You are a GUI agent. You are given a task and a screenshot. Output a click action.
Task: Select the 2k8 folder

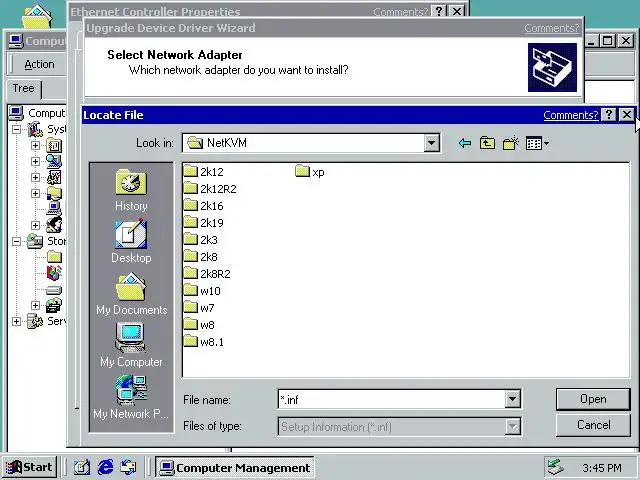pos(200,257)
